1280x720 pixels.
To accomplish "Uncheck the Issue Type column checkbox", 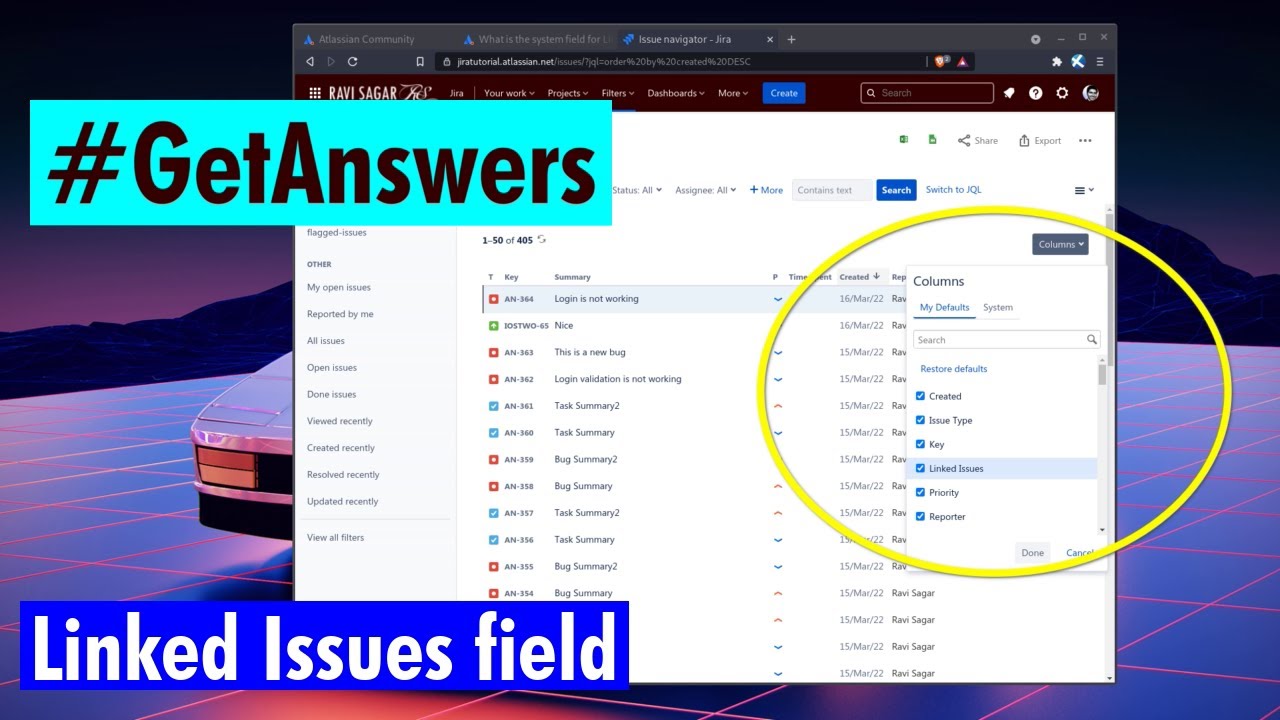I will (921, 420).
